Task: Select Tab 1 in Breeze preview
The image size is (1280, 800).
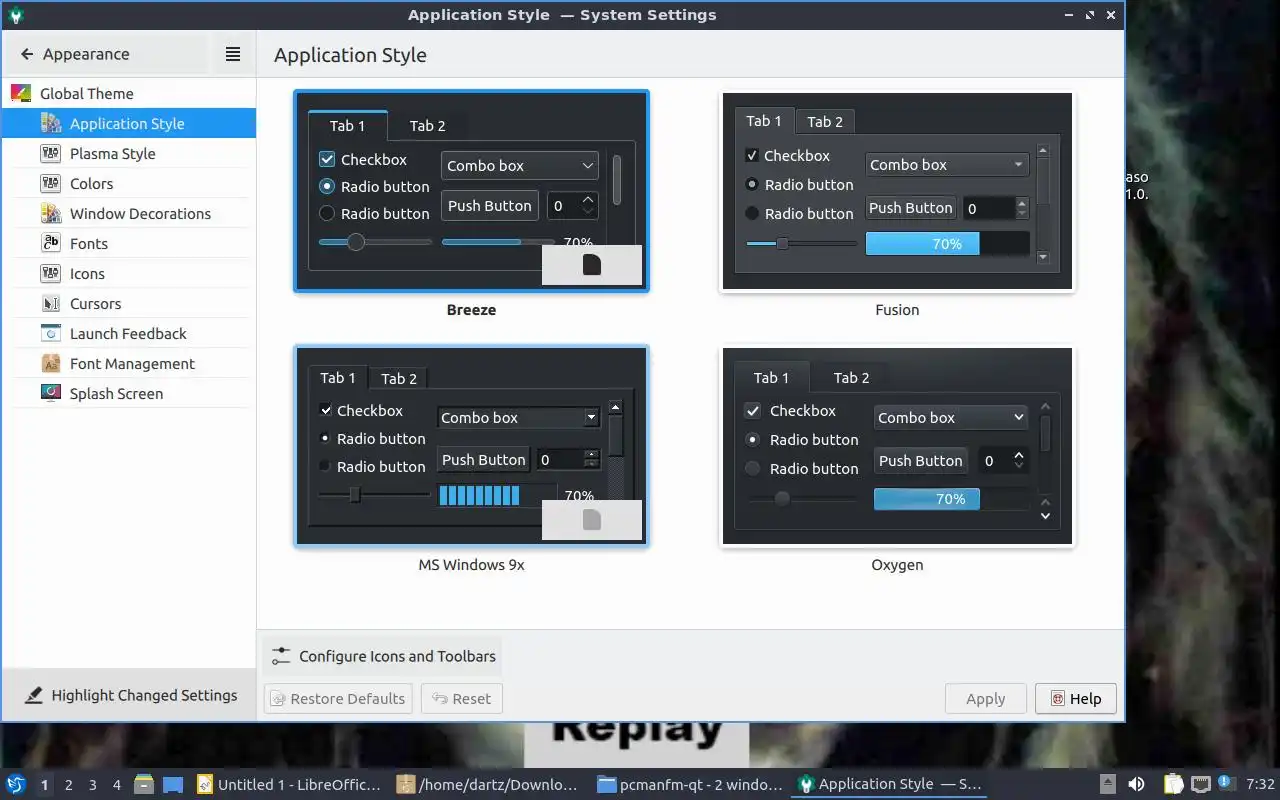Action: pyautogui.click(x=347, y=126)
